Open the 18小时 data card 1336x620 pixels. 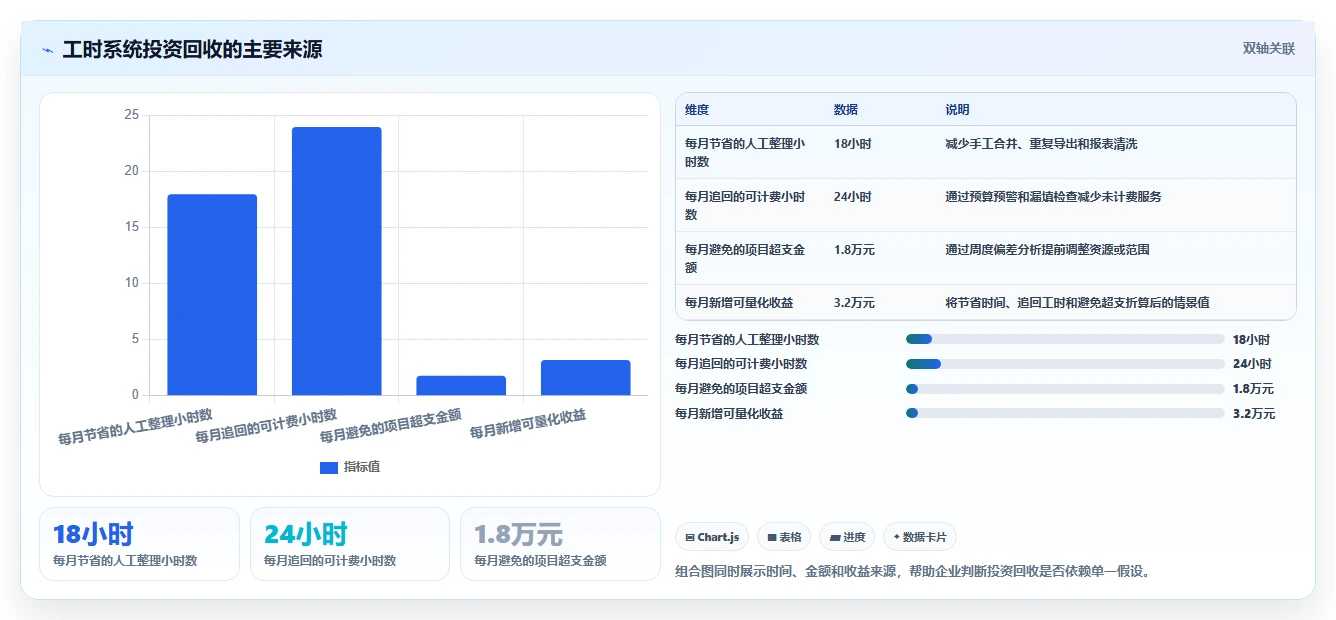[139, 544]
